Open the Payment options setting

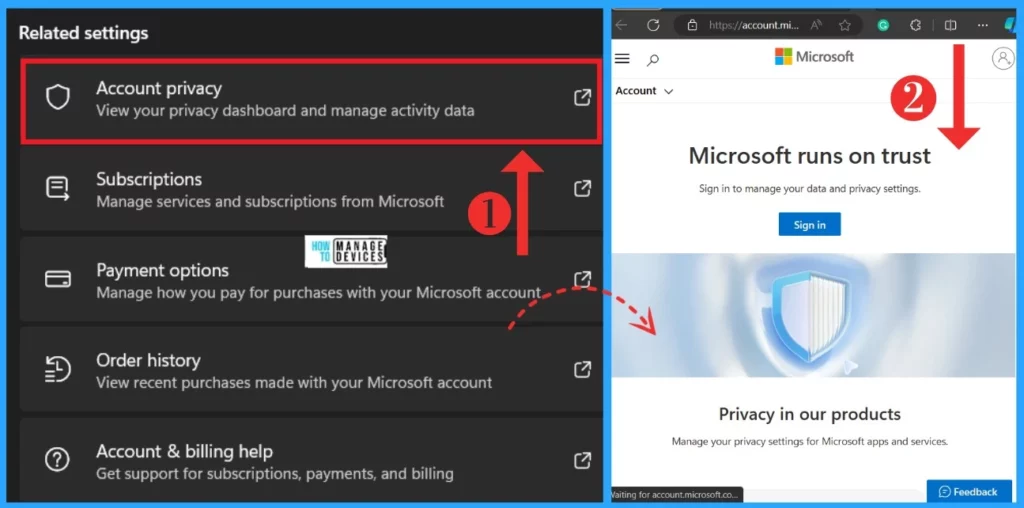point(311,279)
